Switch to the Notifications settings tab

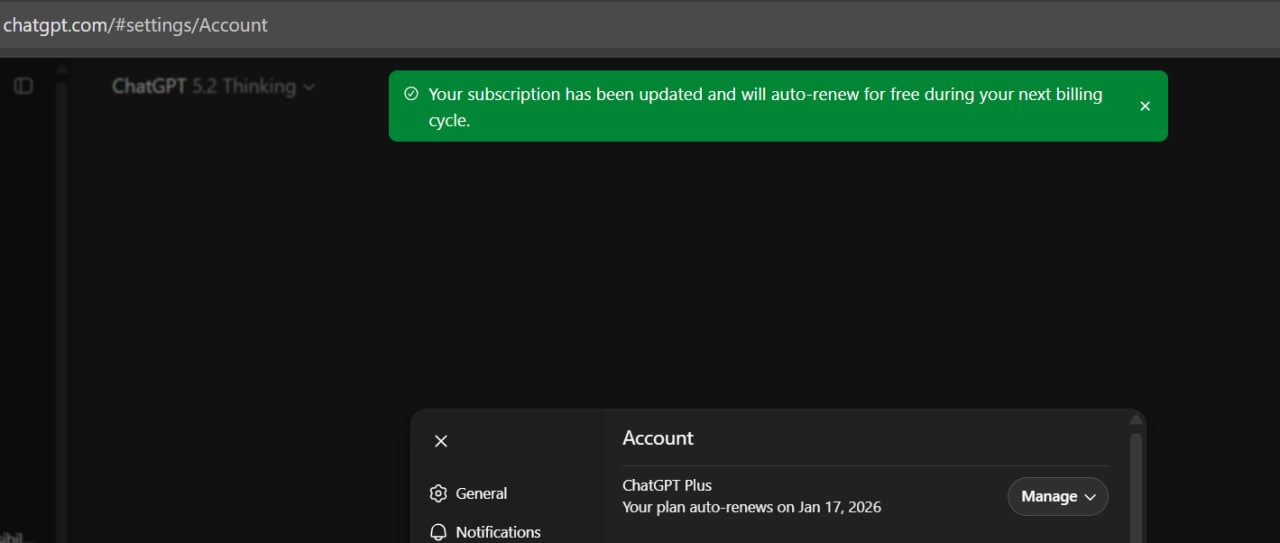click(x=497, y=532)
